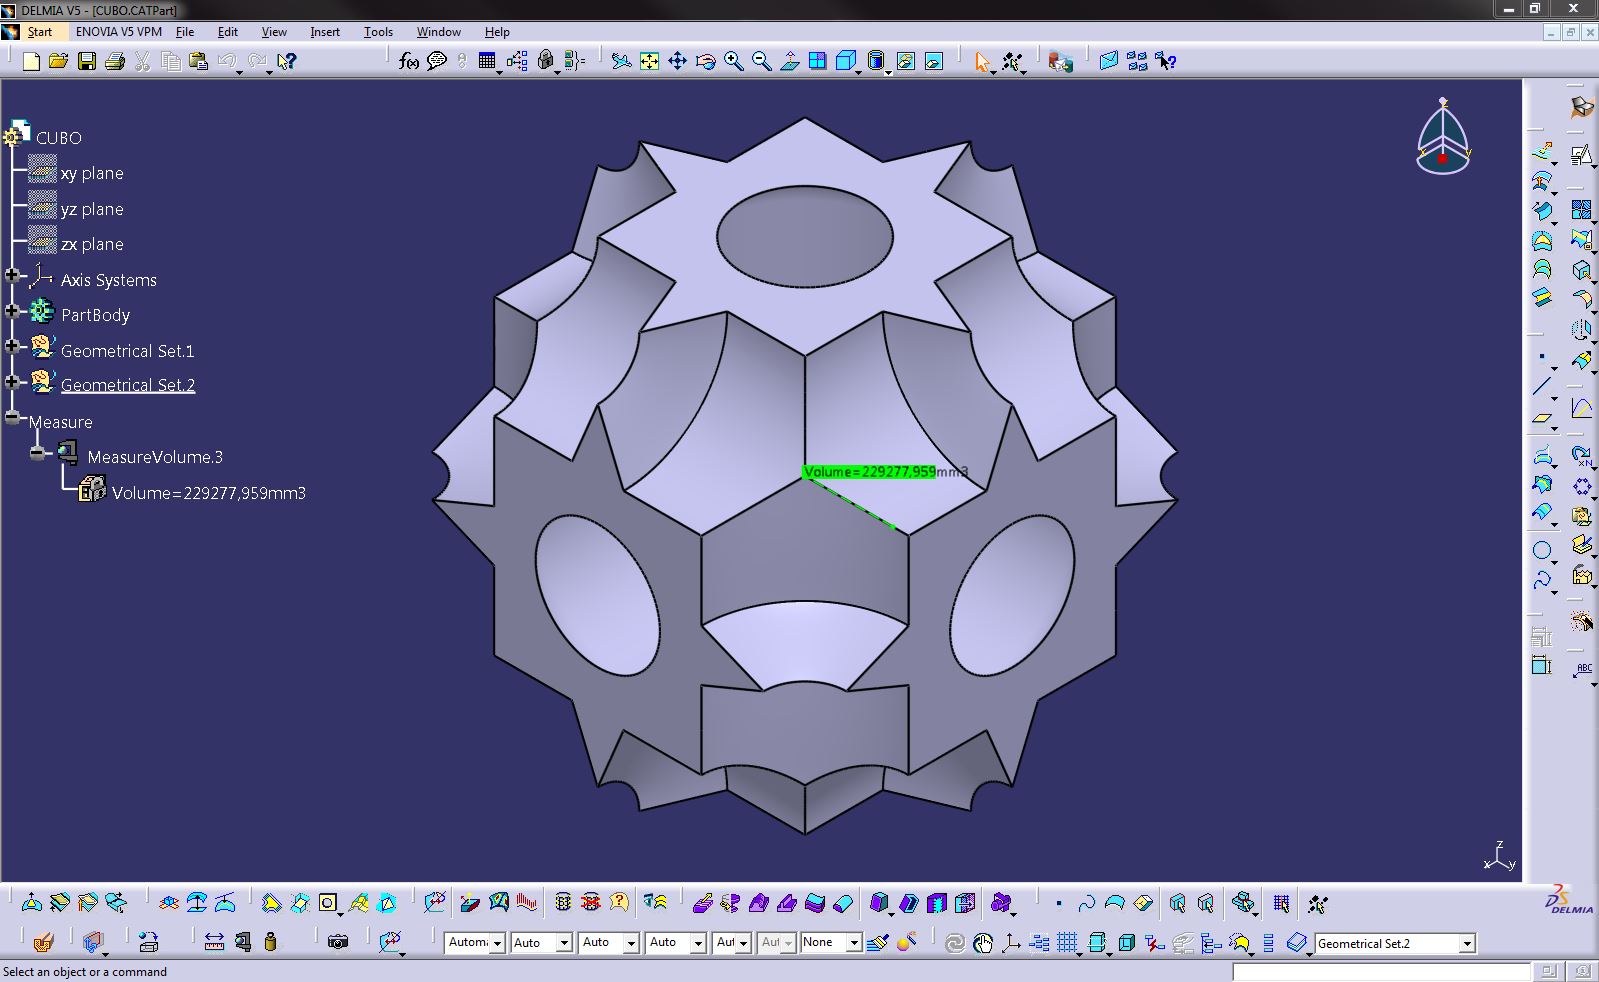Expand Geometrical Set.2 node

tap(12, 381)
